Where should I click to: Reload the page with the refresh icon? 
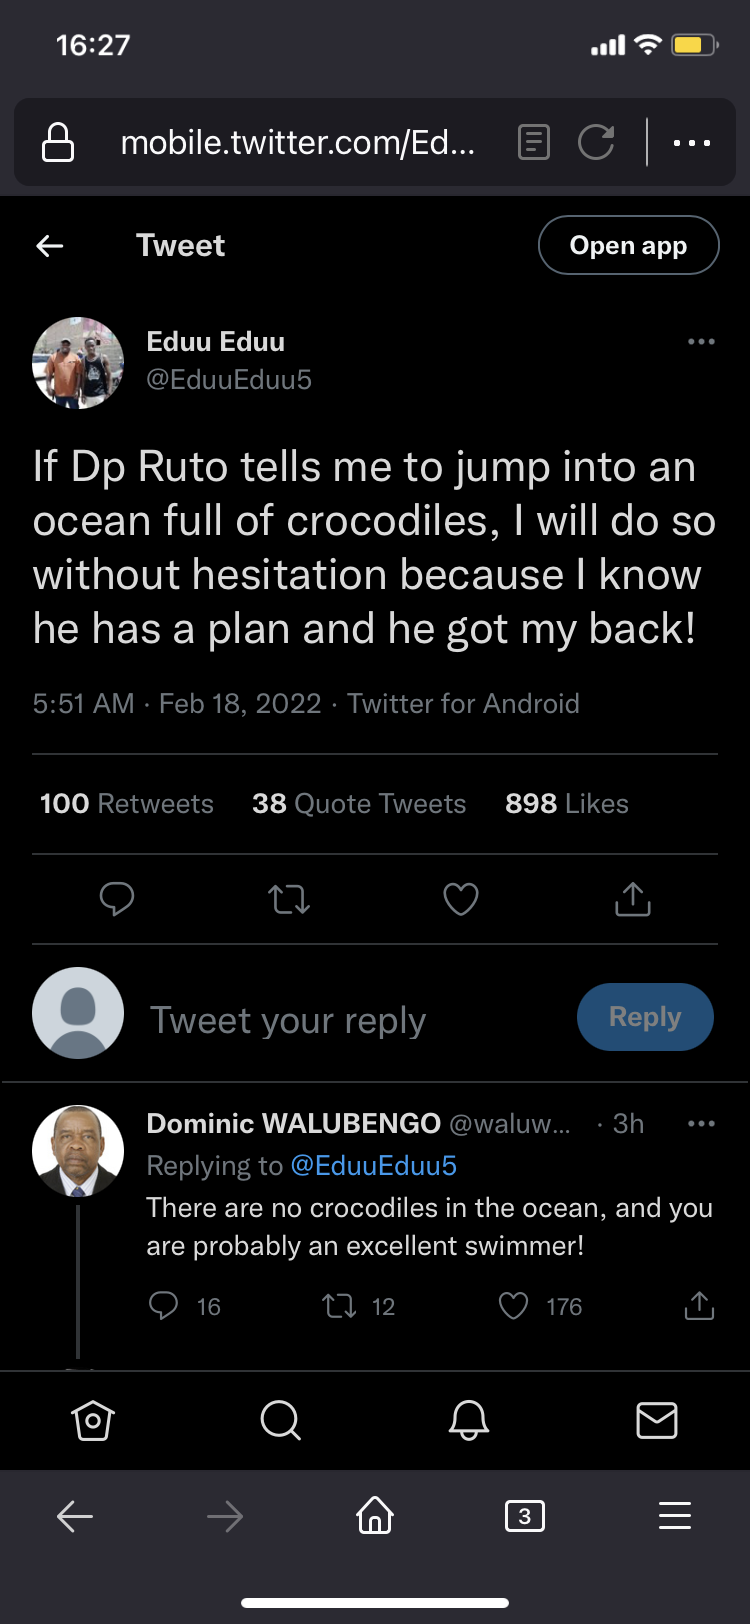[x=596, y=143]
